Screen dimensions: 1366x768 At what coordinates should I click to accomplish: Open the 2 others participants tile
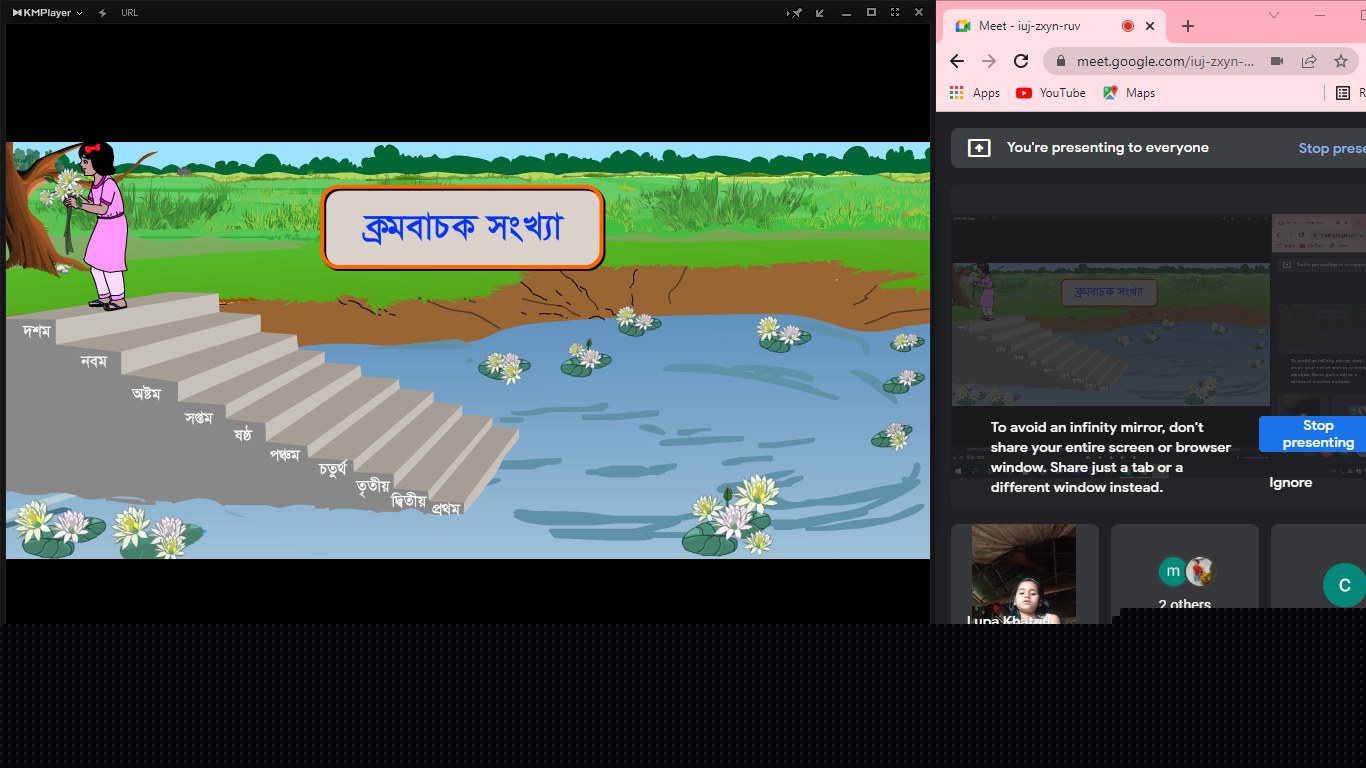pos(1185,574)
